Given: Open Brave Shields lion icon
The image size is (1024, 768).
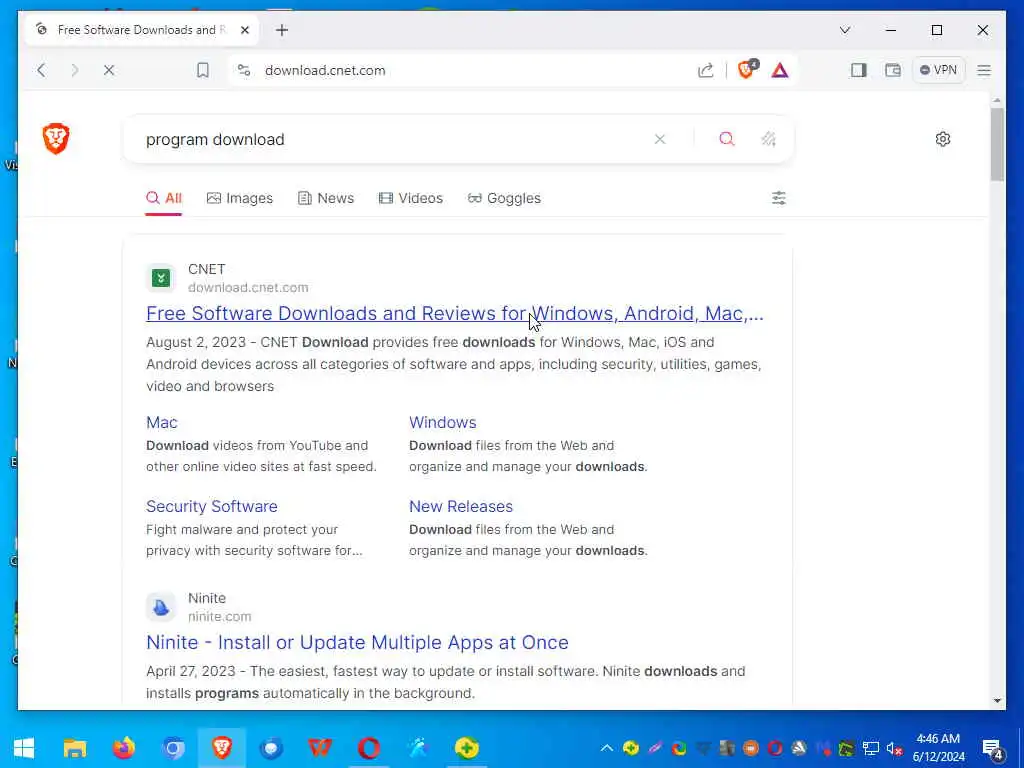Looking at the screenshot, I should click(746, 69).
